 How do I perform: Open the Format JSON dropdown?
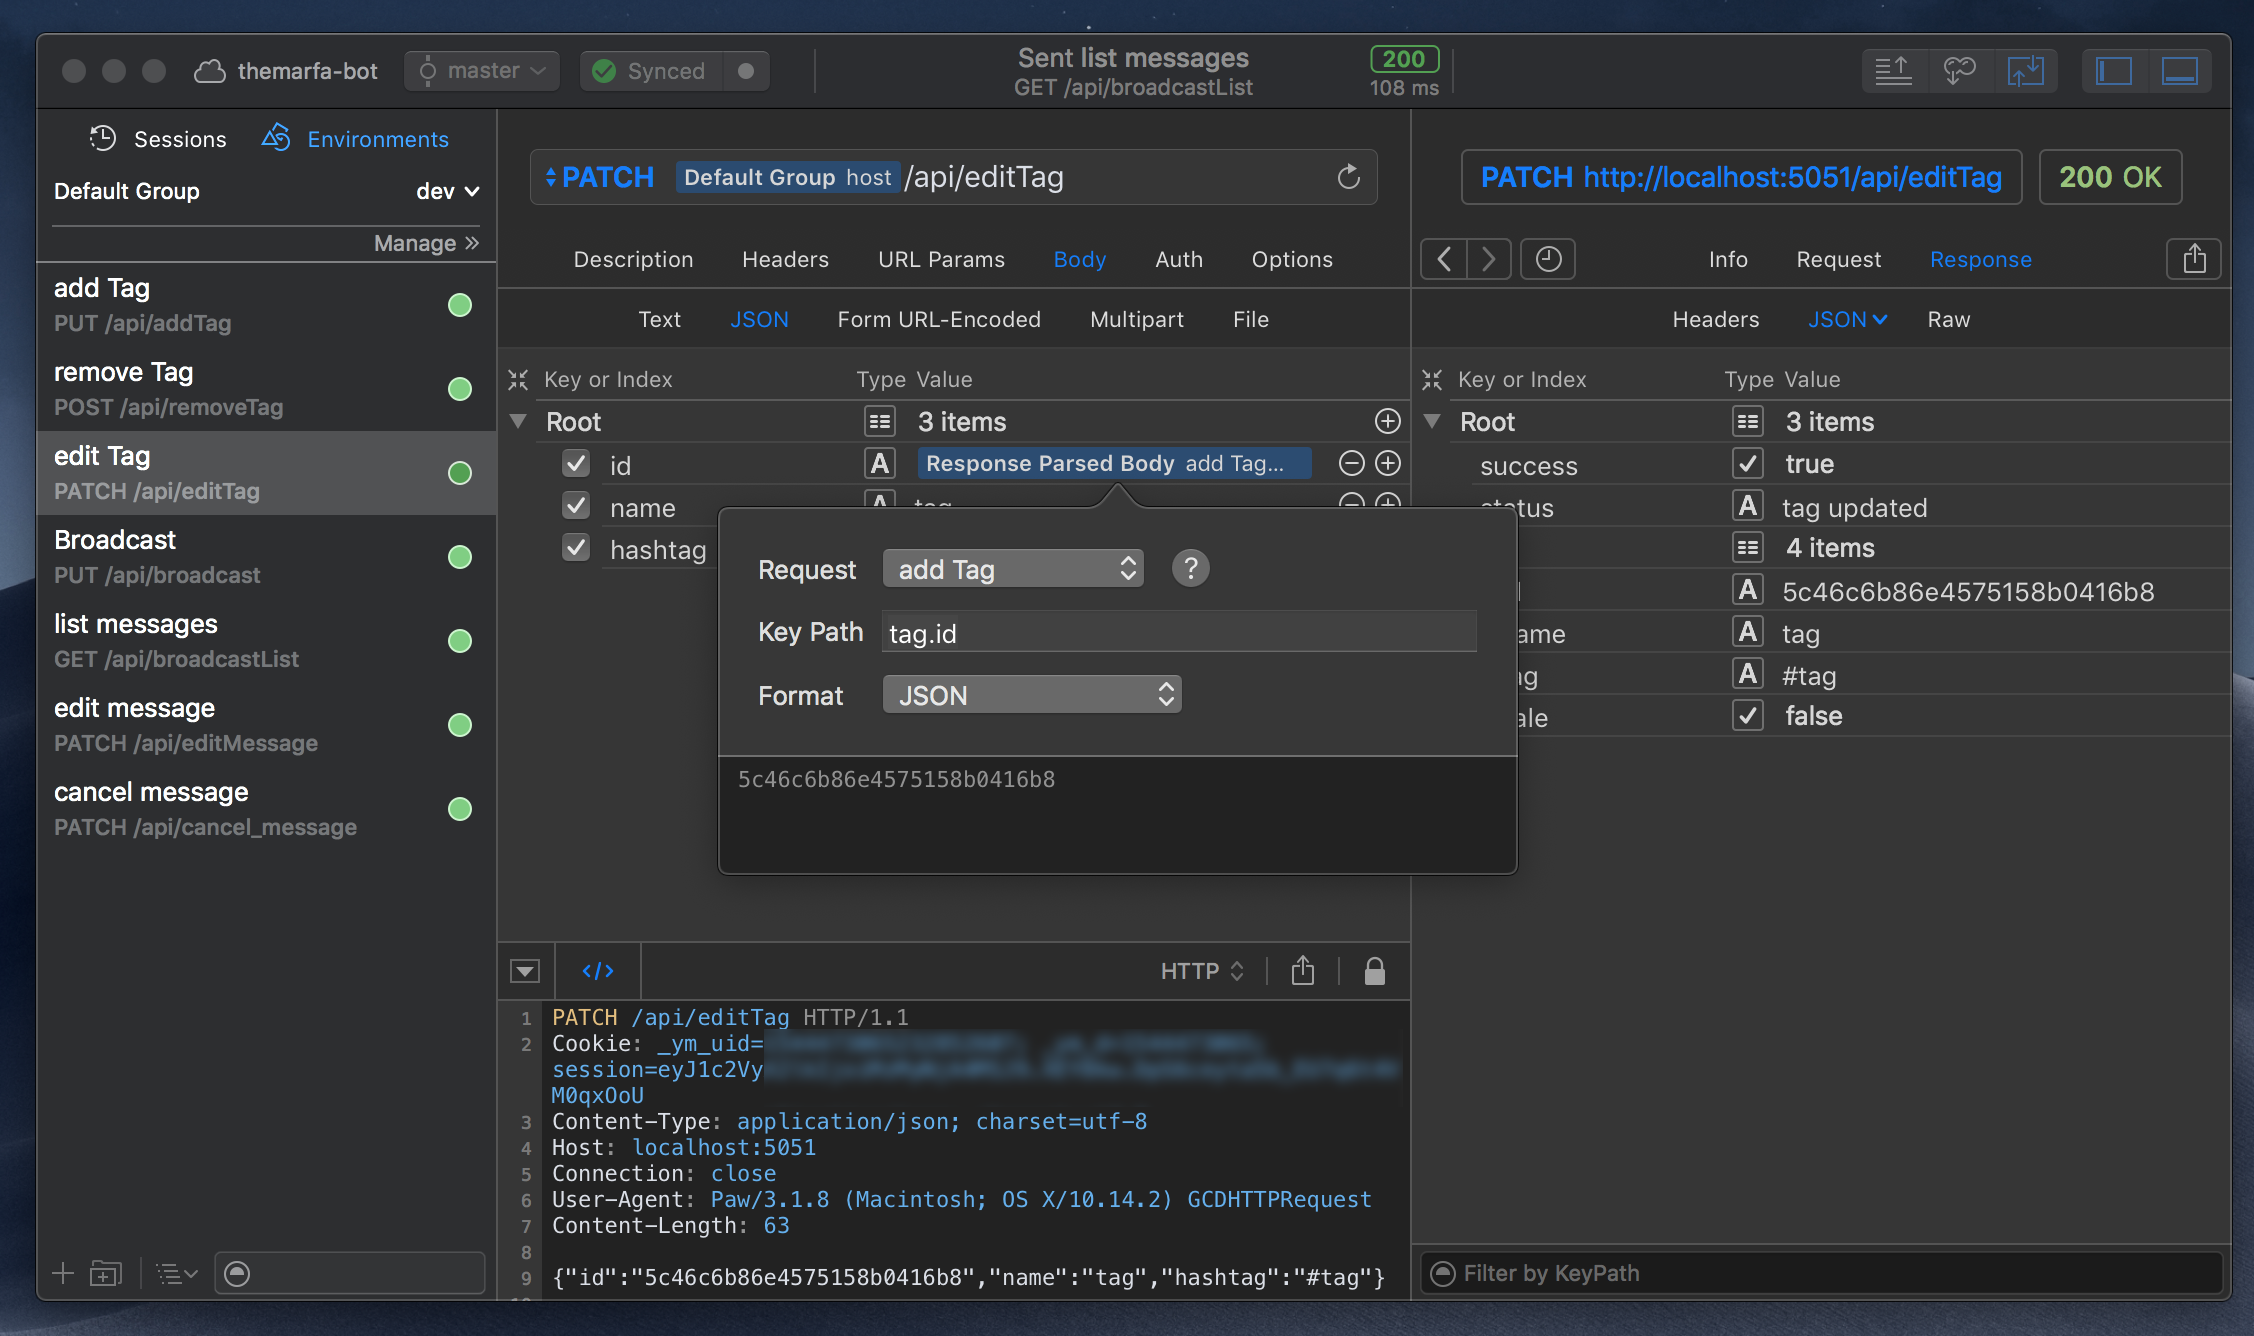coord(1031,695)
